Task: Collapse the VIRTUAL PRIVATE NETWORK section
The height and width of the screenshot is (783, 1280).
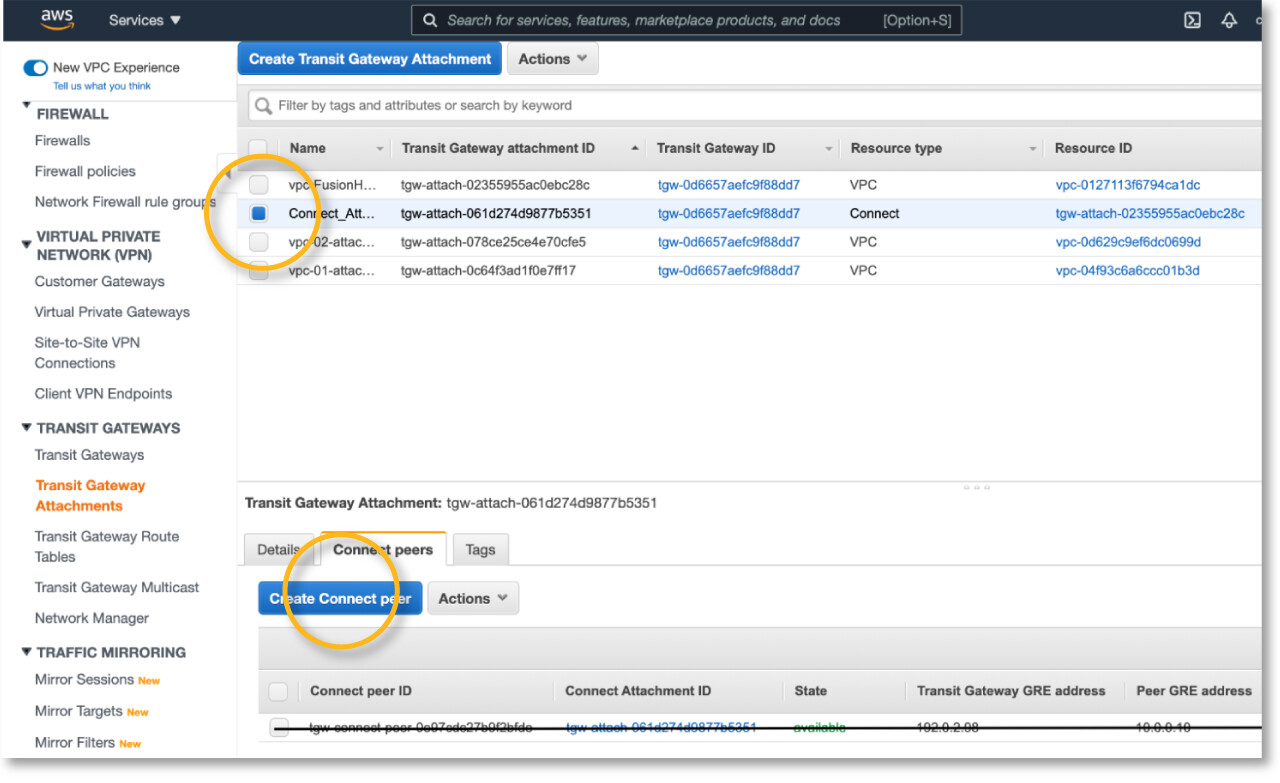Action: pyautogui.click(x=27, y=242)
